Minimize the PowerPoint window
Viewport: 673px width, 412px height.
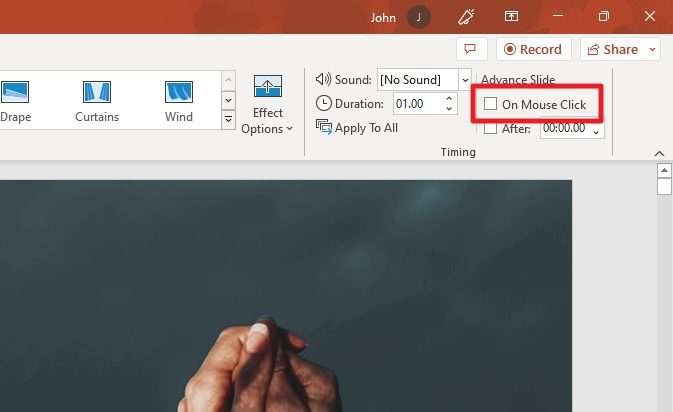(x=558, y=16)
